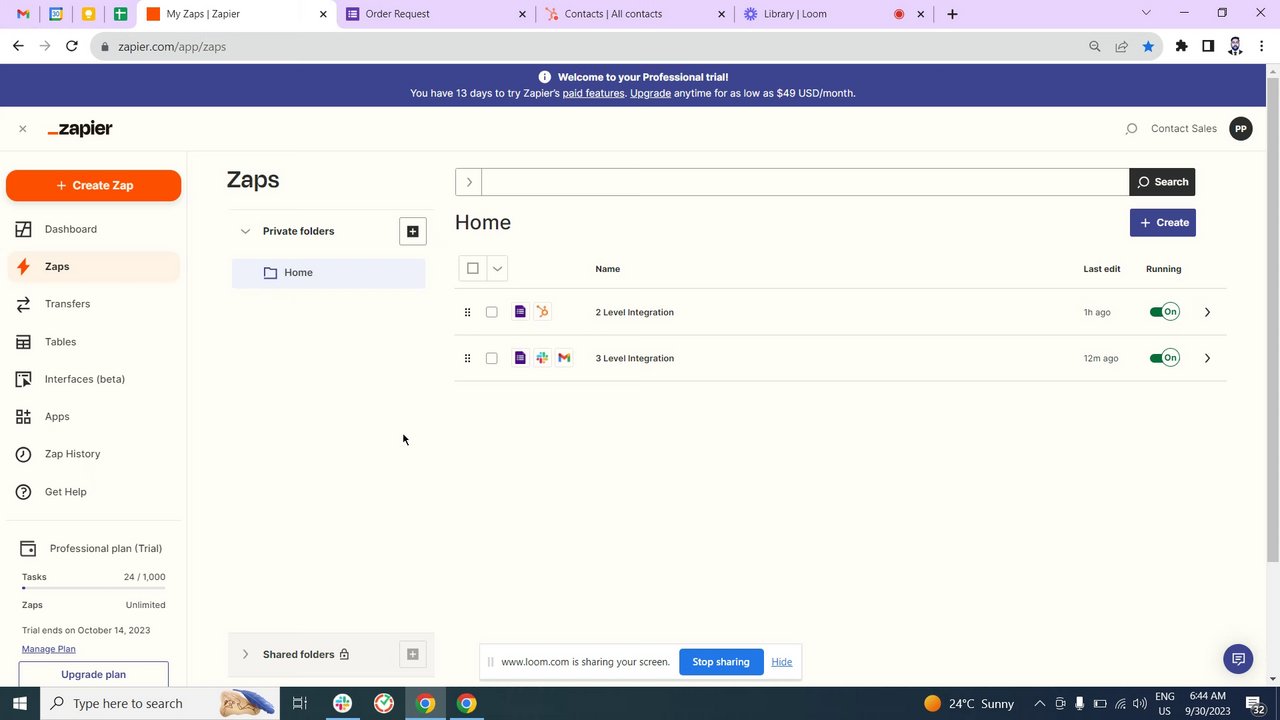Switch to the Order Request tab

(x=434, y=14)
